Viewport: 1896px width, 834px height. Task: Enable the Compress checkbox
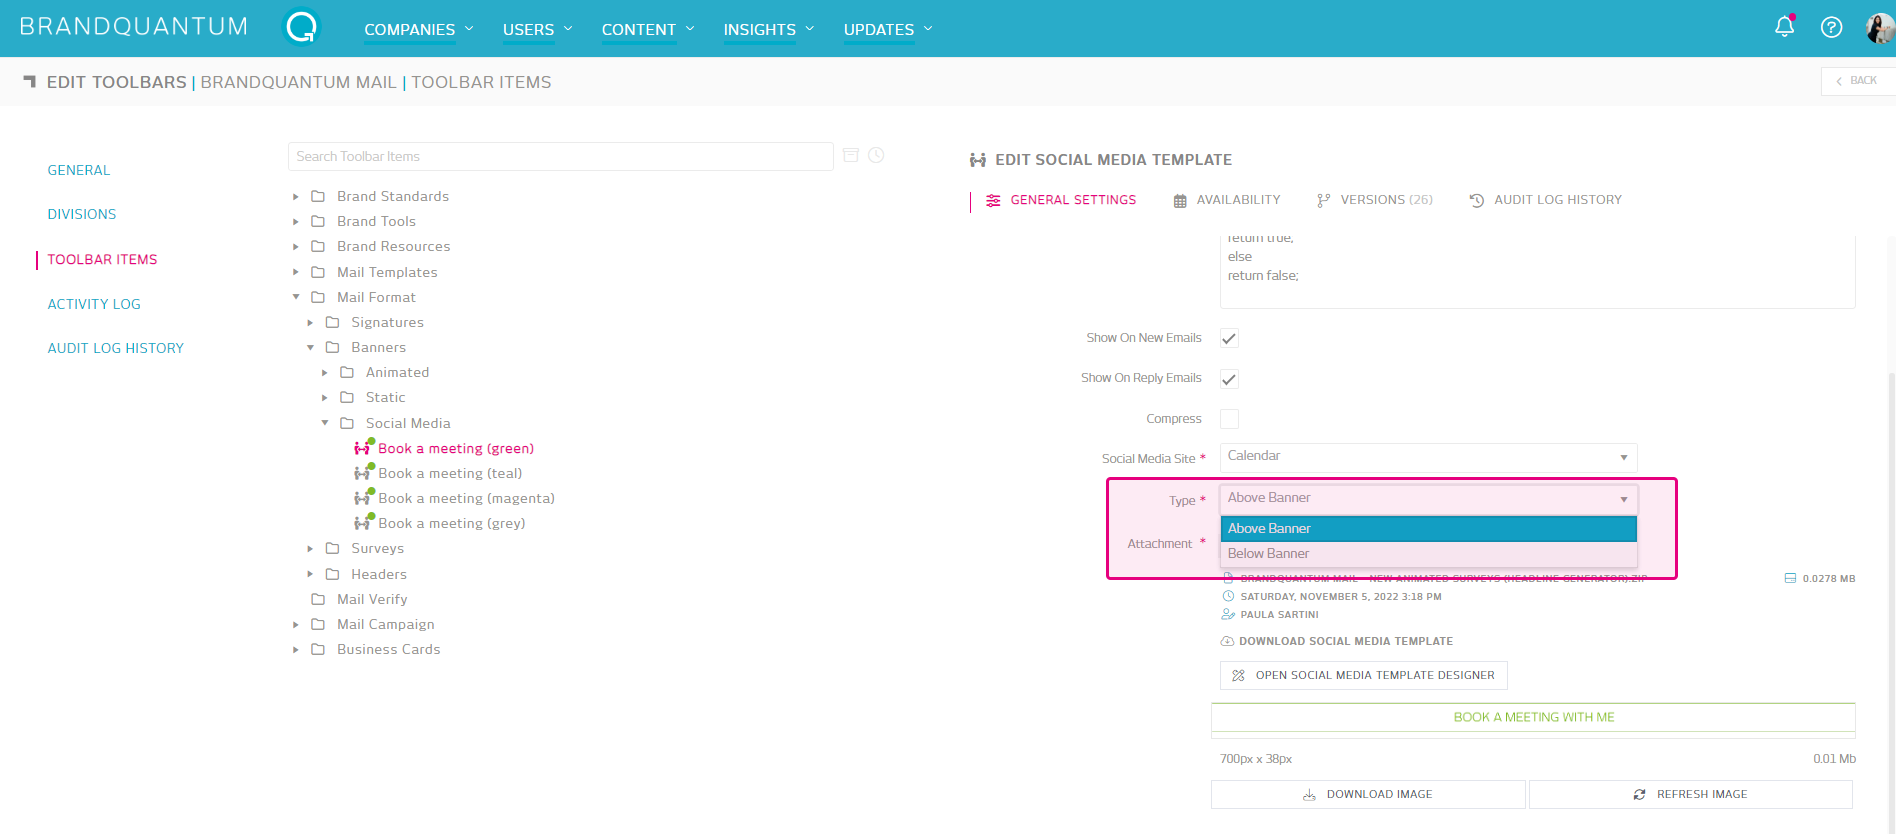(1229, 419)
